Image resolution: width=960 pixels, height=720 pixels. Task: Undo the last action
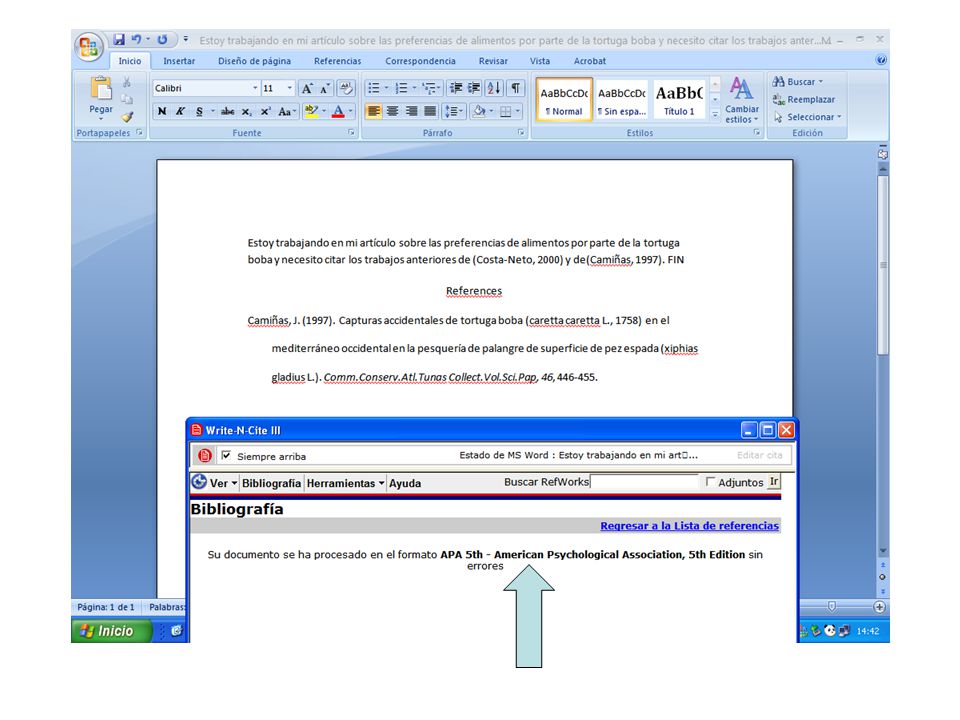point(137,40)
